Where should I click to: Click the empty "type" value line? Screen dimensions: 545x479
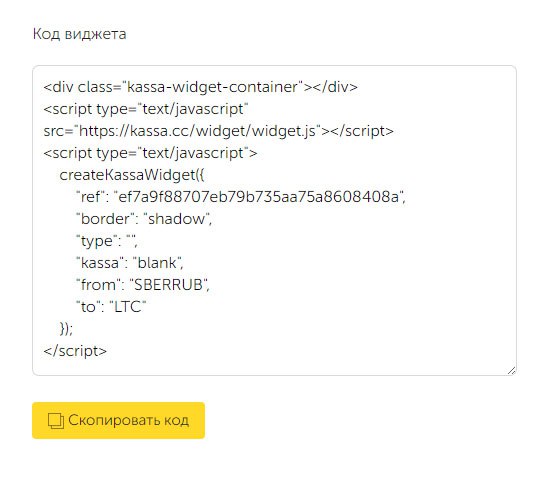(107, 241)
